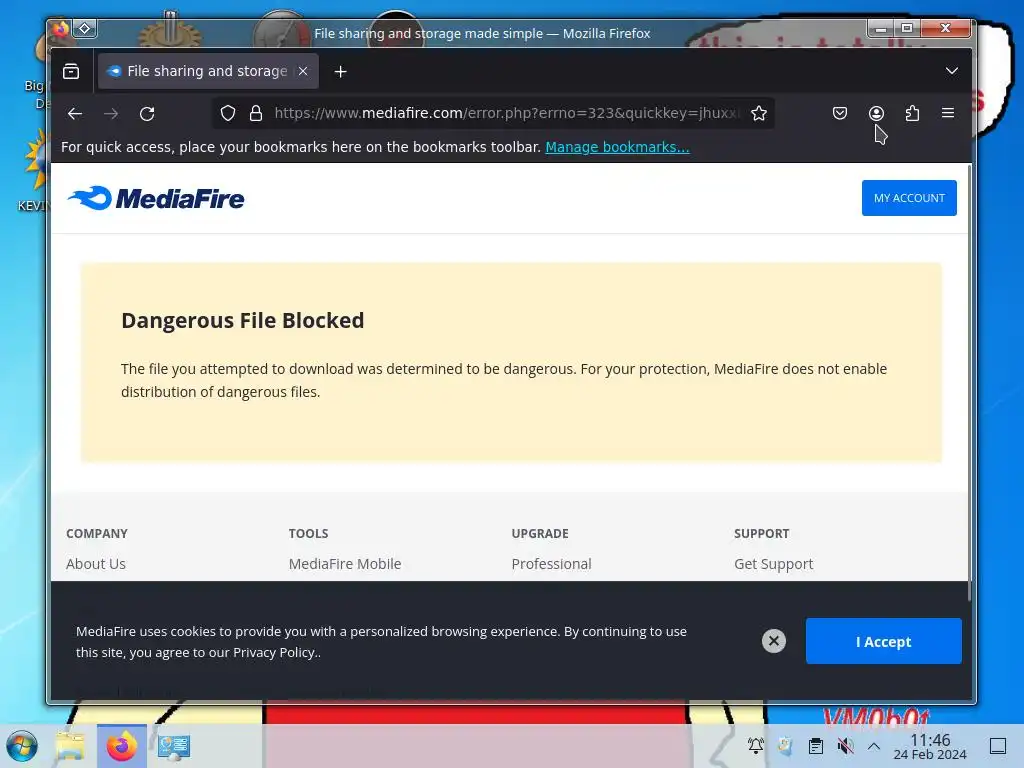The image size is (1024, 768).
Task: Dismiss cookie banner with round X button
Action: coord(774,641)
